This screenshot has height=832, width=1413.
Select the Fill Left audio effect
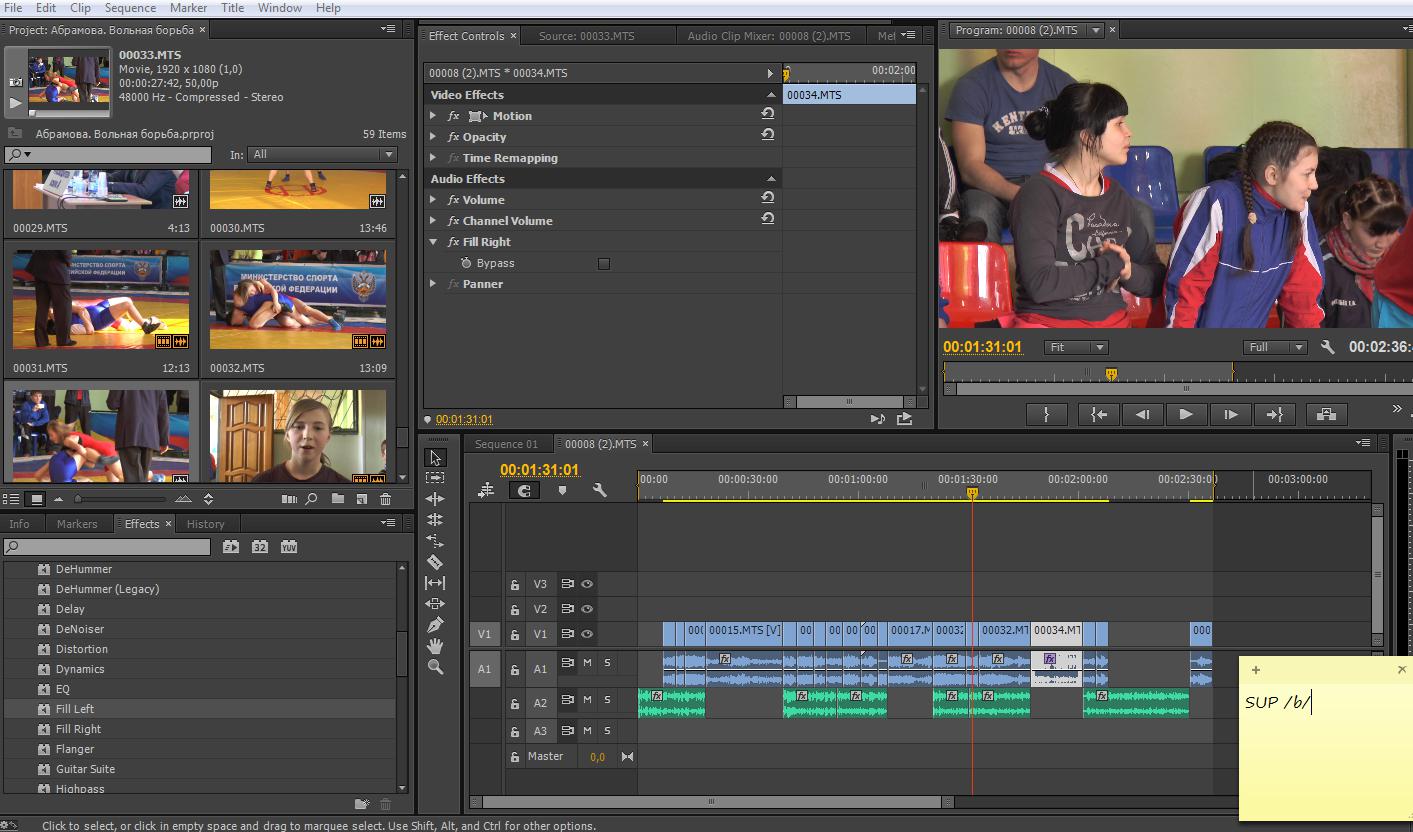point(75,709)
